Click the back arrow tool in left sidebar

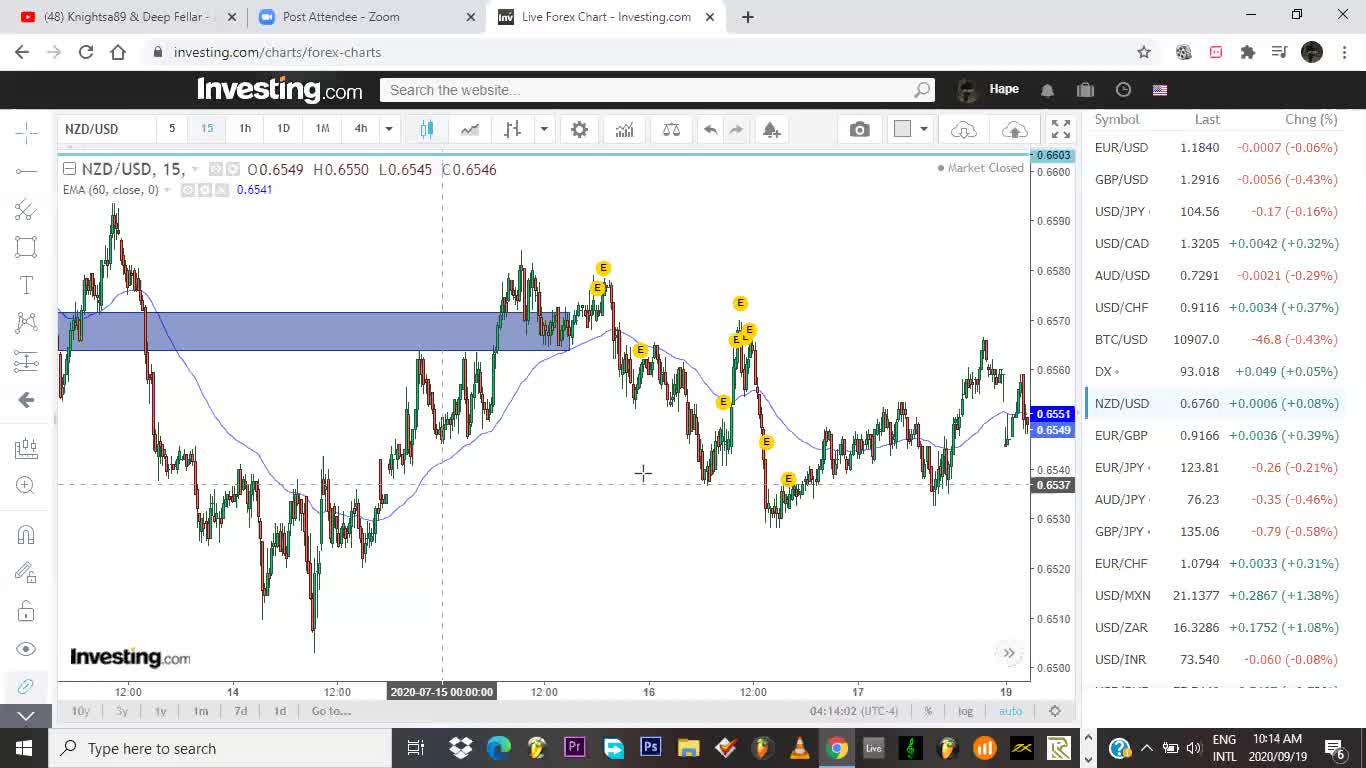coord(26,400)
